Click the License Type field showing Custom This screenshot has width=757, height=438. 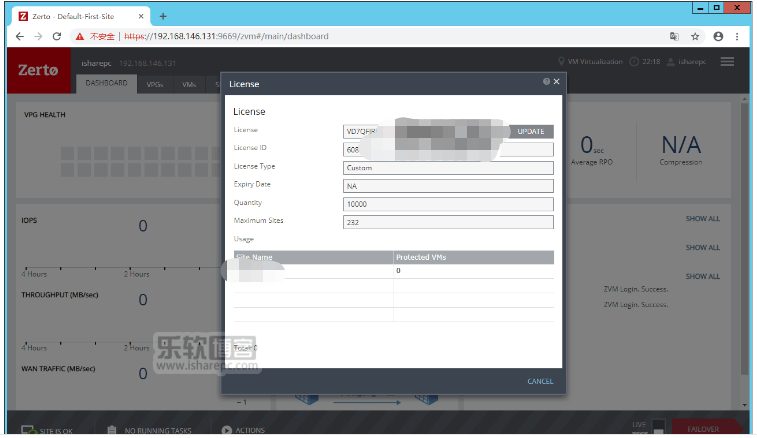[448, 168]
